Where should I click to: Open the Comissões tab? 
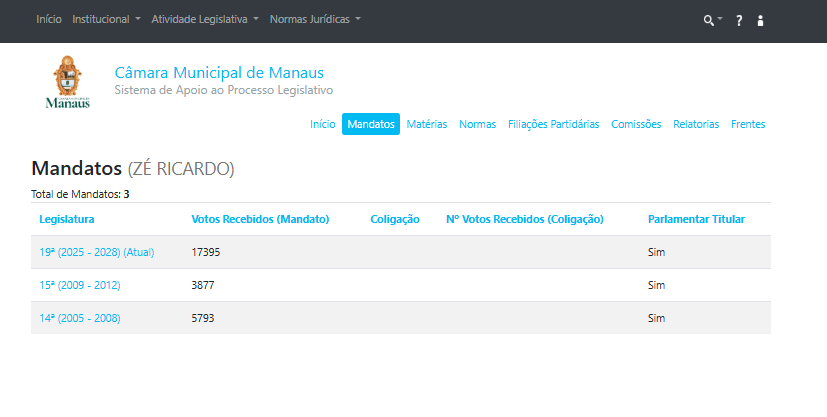click(636, 124)
